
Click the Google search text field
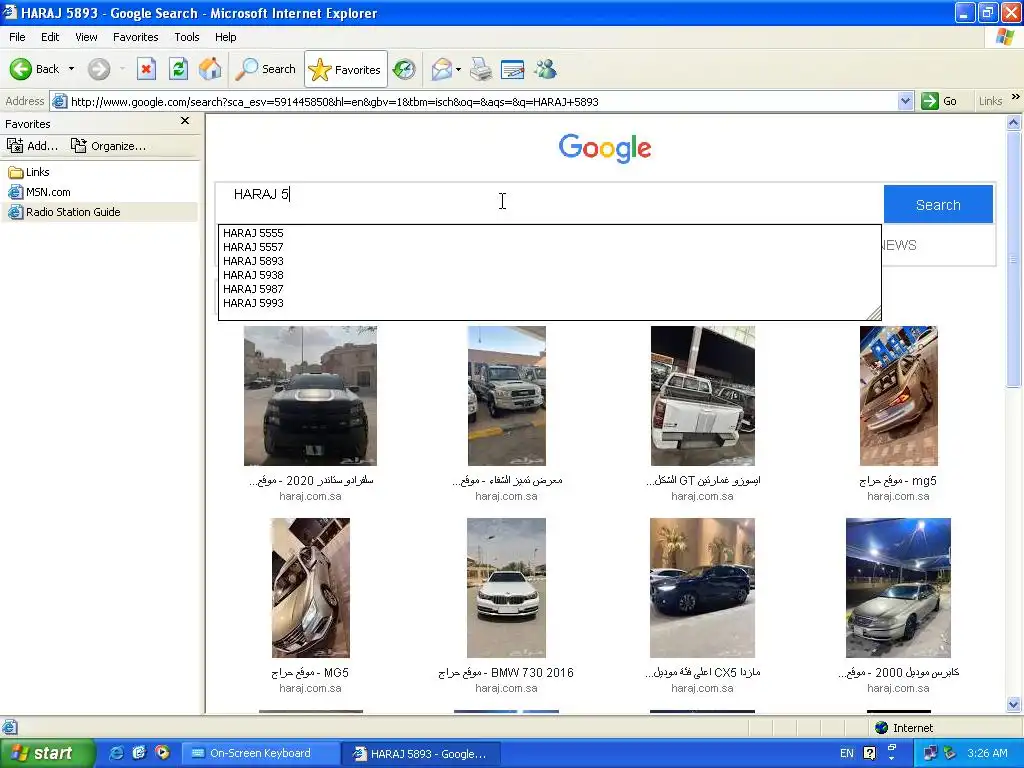click(549, 195)
